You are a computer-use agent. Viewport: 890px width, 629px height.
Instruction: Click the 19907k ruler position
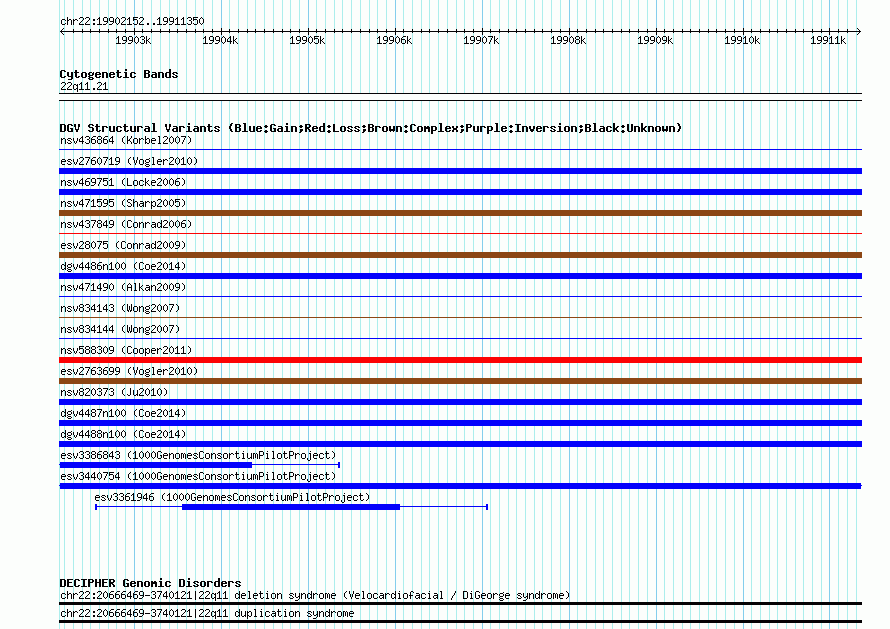pyautogui.click(x=481, y=40)
